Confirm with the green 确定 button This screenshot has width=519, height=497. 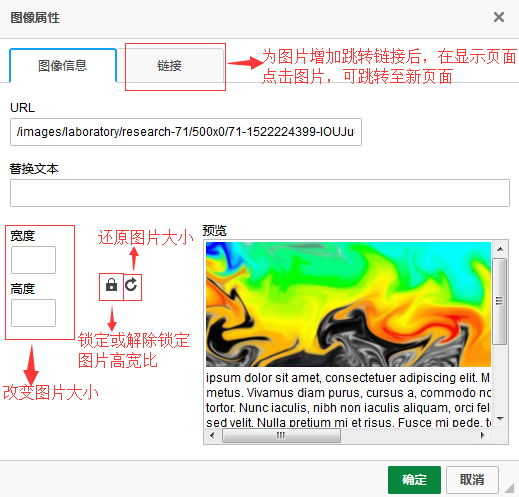click(x=414, y=480)
